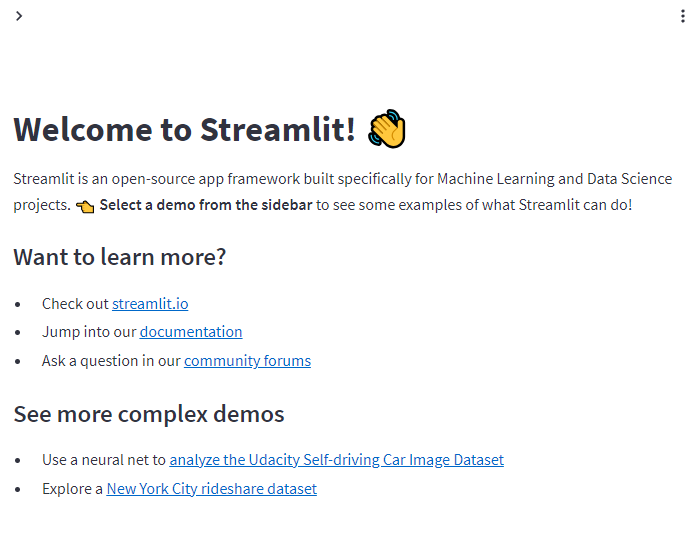Screen dimensions: 695x551
Task: Click the bold 'Select a demo from the sidebar' text
Action: 206,205
